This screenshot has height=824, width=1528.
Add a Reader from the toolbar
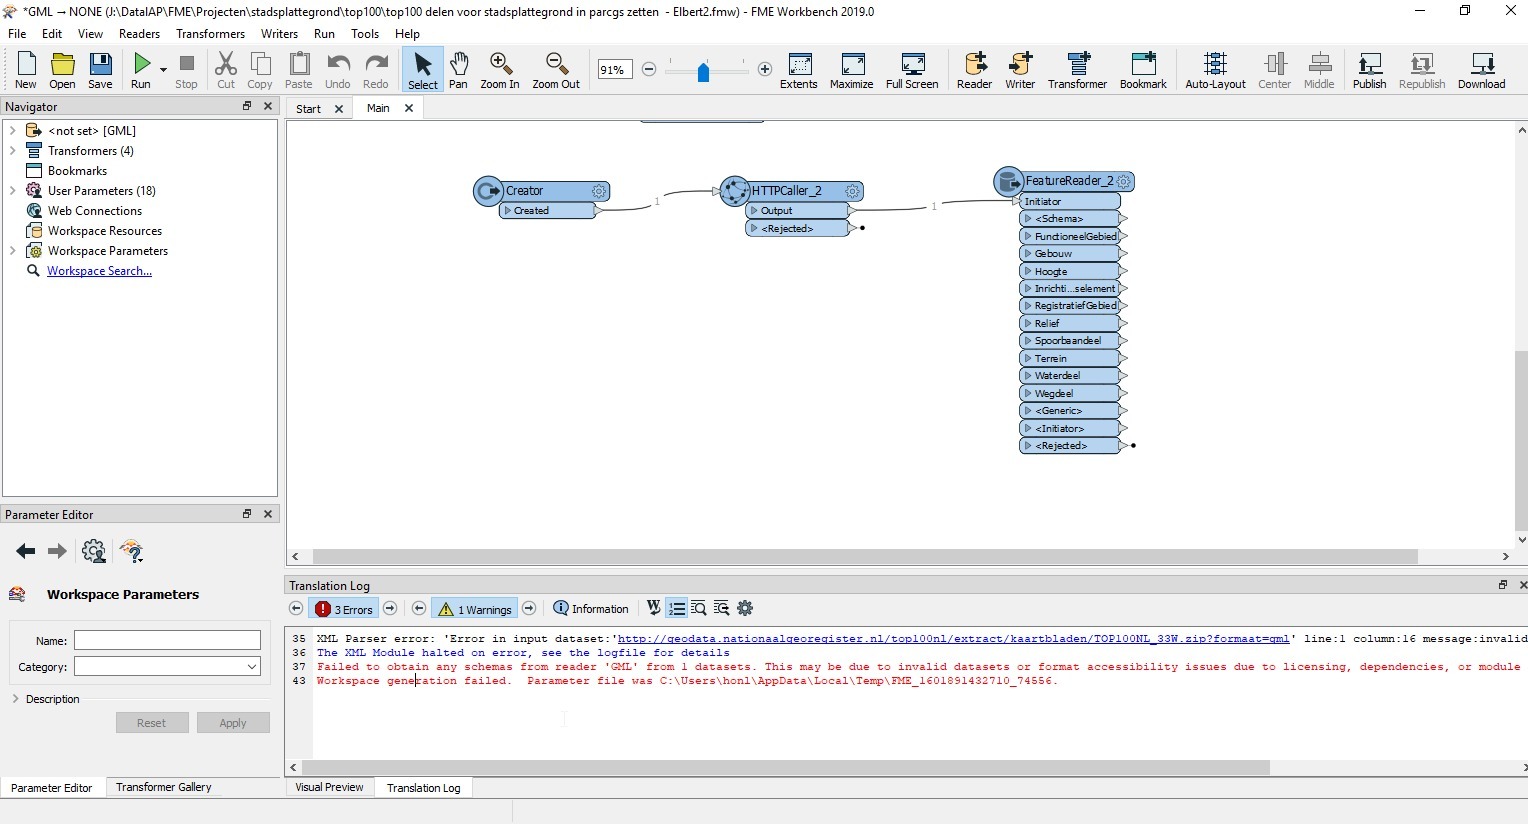point(974,70)
